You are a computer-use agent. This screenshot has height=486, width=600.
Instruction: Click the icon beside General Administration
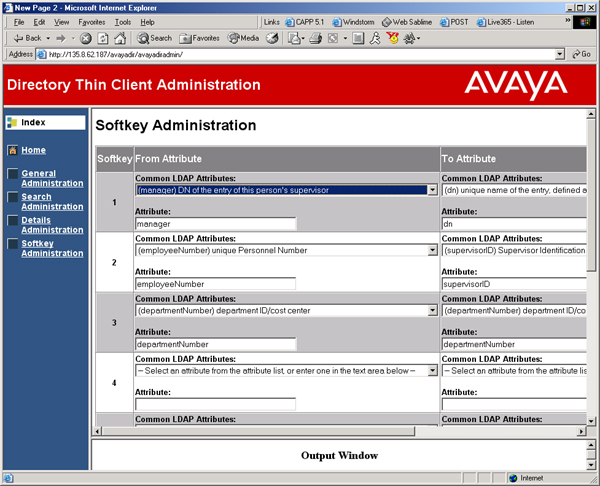pos(13,174)
